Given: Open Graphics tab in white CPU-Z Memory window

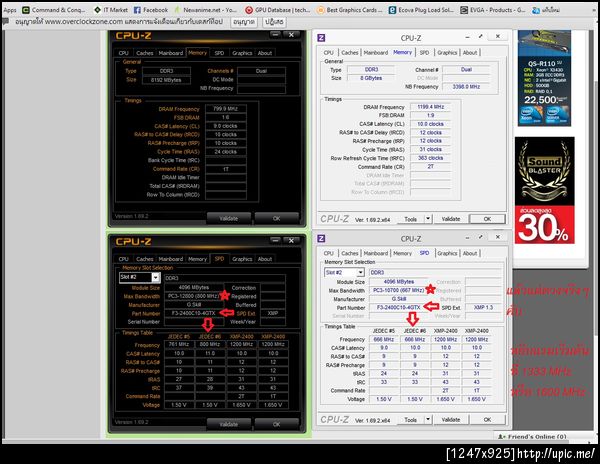Looking at the screenshot, I should 447,52.
